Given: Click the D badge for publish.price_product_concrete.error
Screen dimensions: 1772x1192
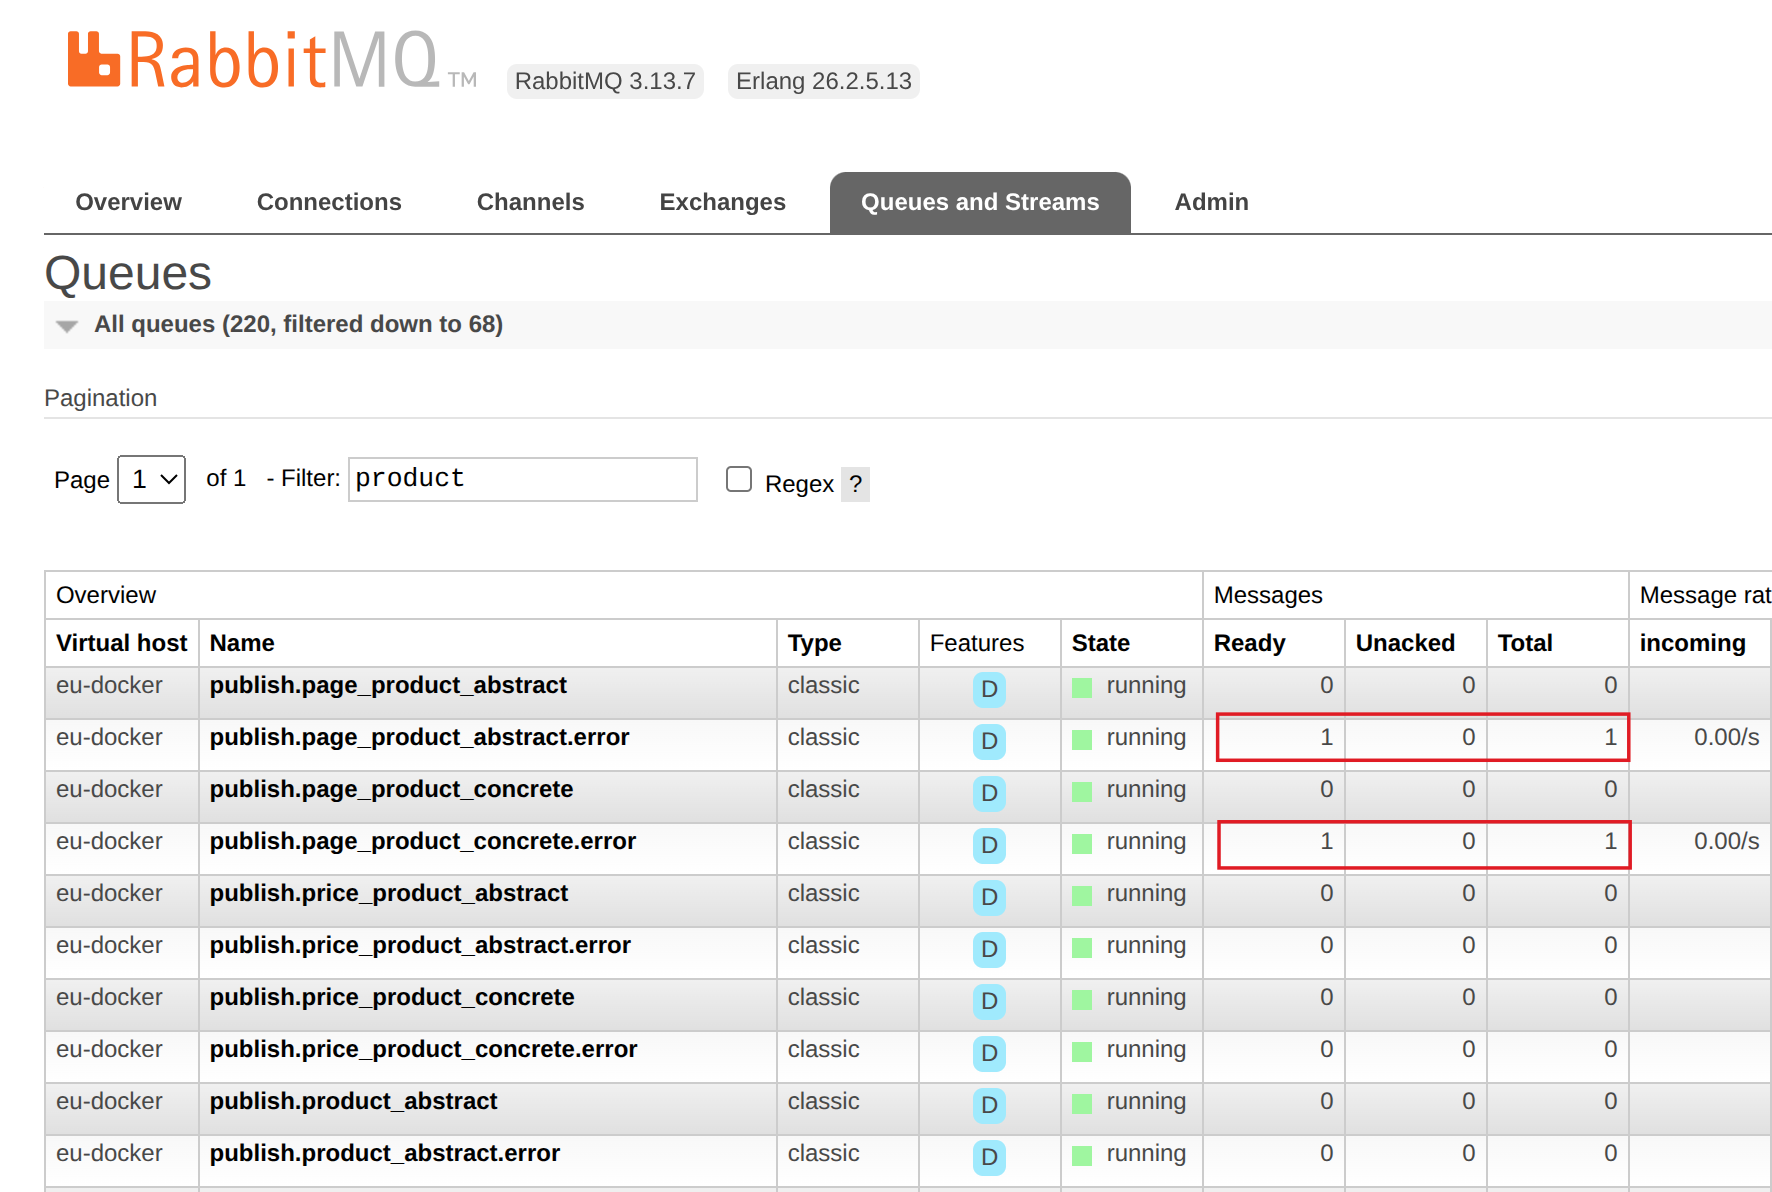Looking at the screenshot, I should coord(989,1053).
